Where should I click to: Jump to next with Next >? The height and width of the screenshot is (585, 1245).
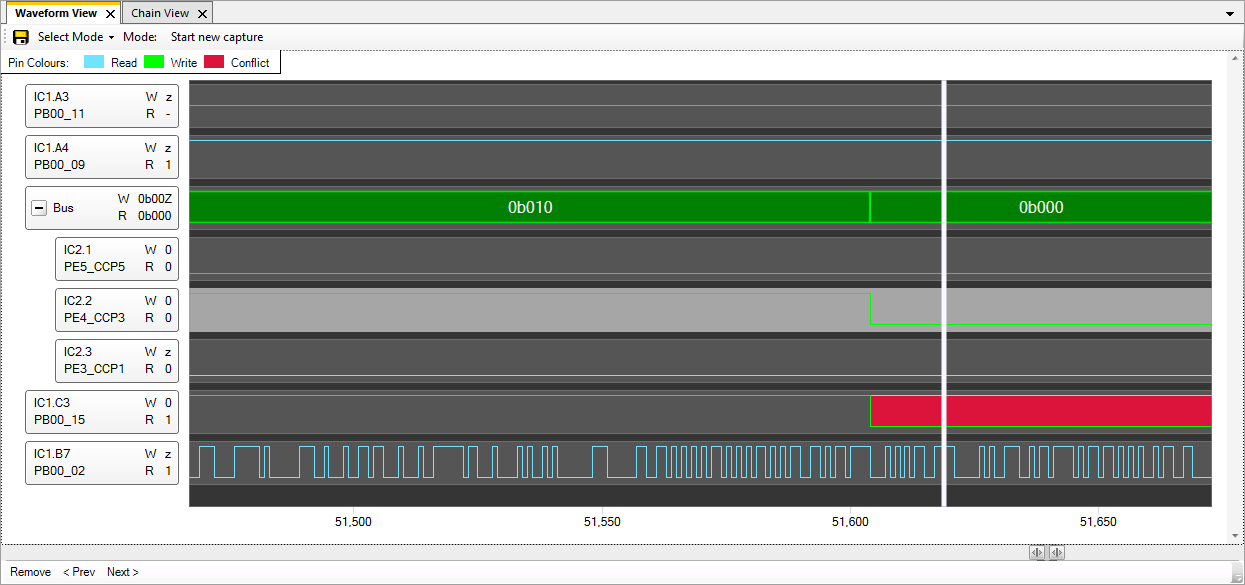(123, 572)
